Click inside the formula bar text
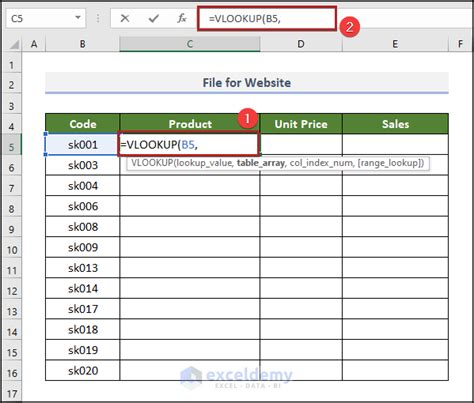This screenshot has height=403, width=474. [x=245, y=19]
